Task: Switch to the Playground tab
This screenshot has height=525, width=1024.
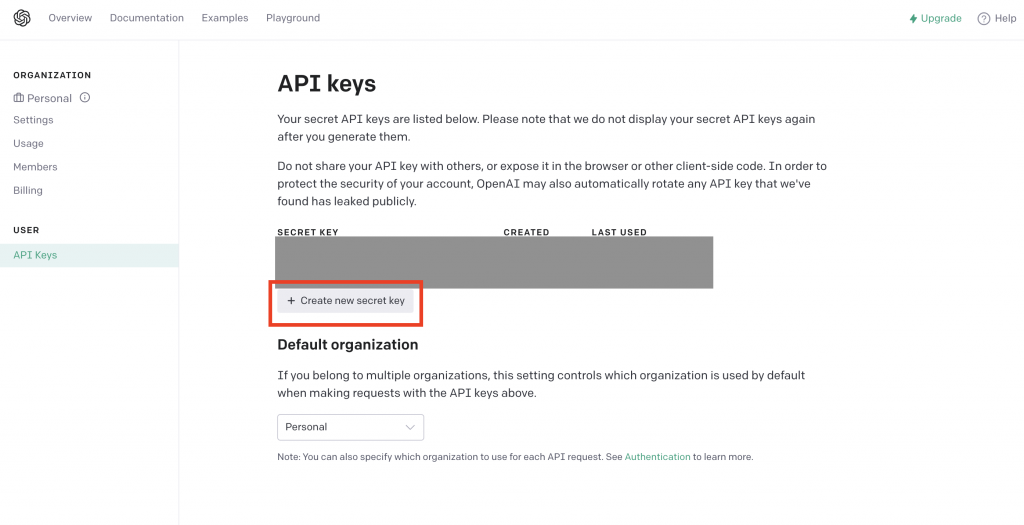Action: click(293, 18)
